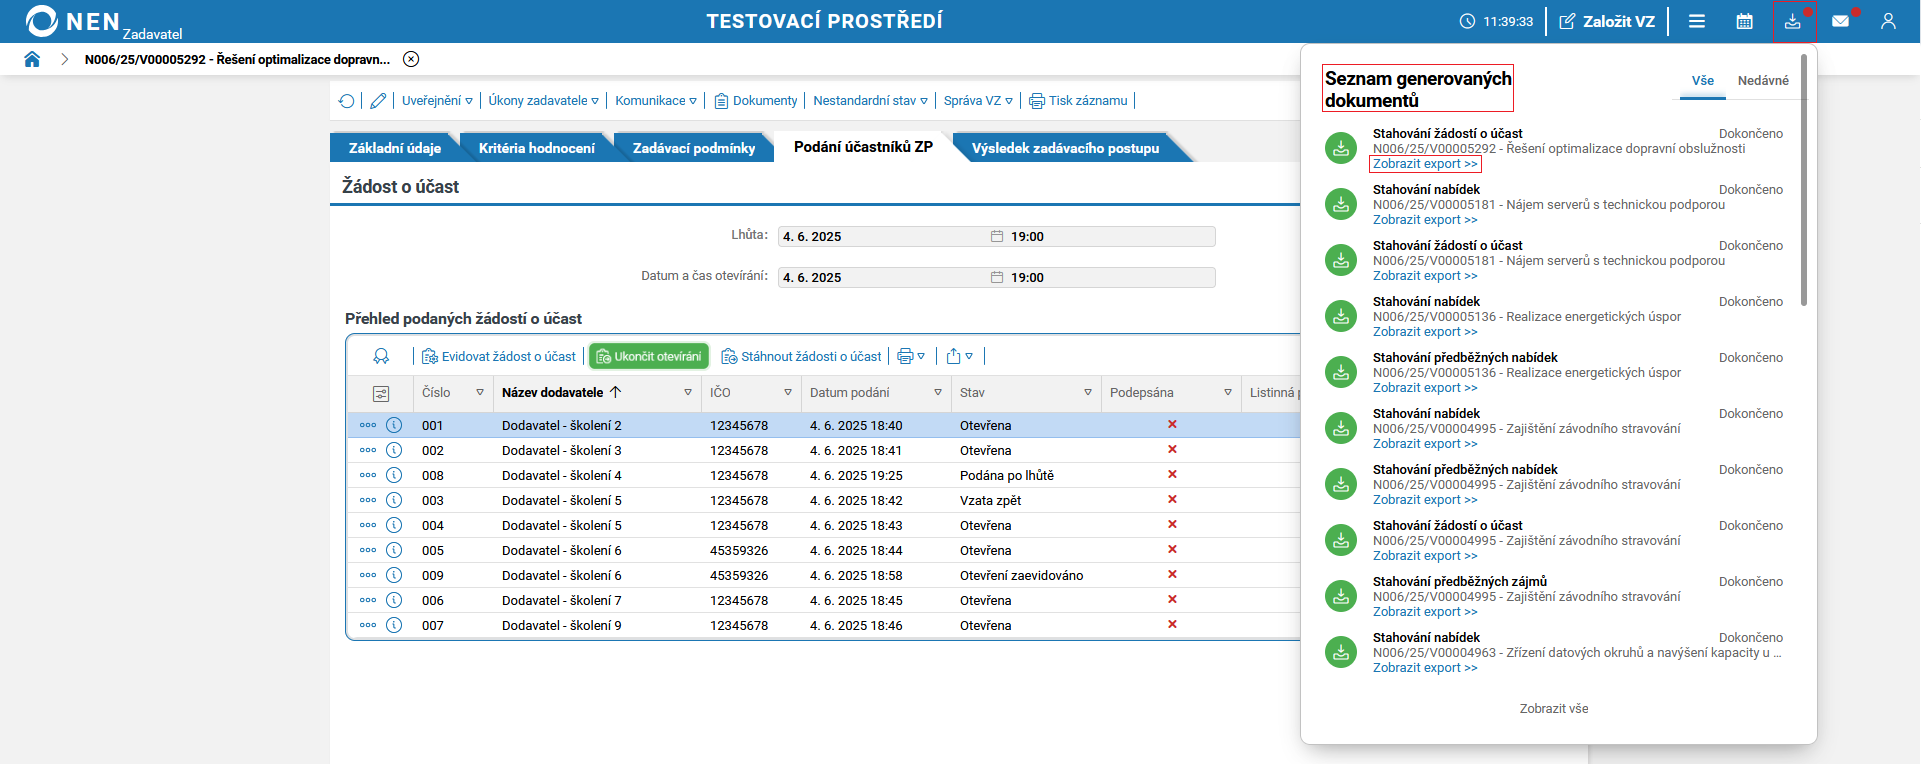Click green download icon for Stahování předběžných zájmů
The image size is (1921, 764).
1340,597
